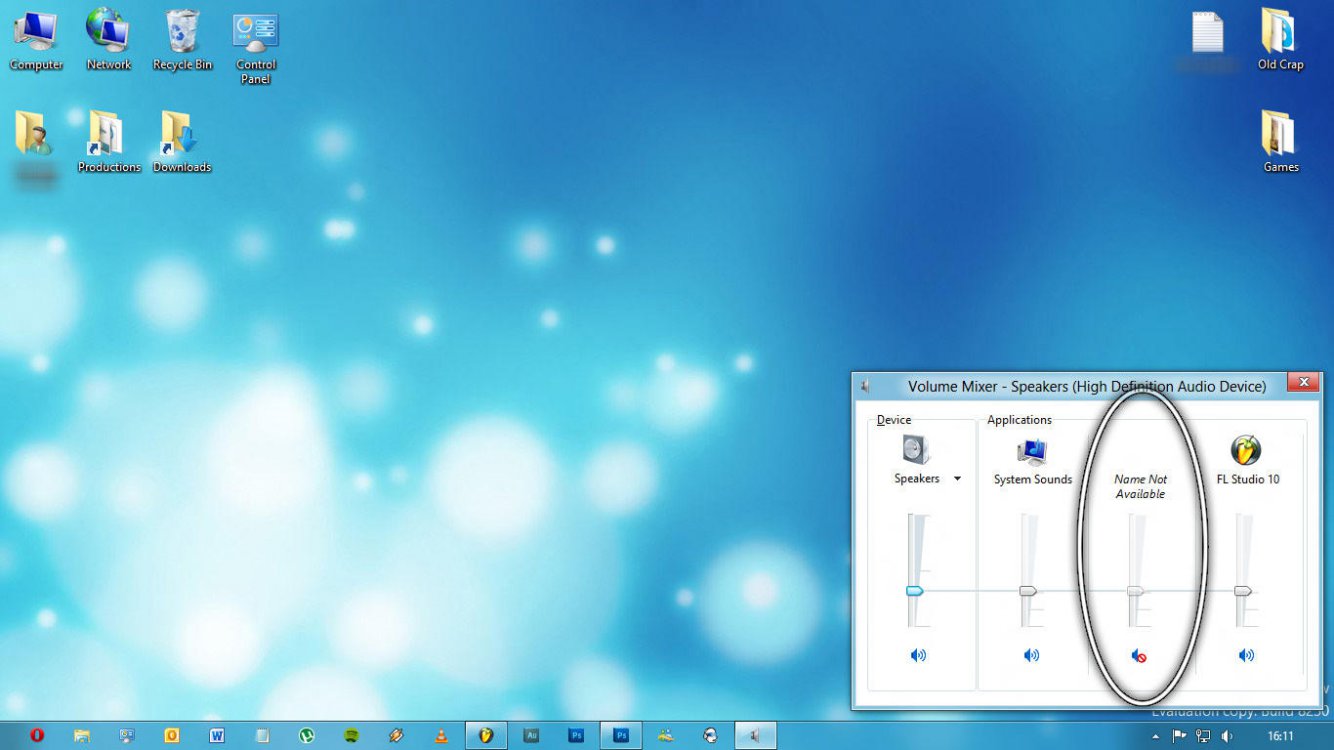Show hidden system tray icons
1334x750 pixels.
(x=1156, y=736)
